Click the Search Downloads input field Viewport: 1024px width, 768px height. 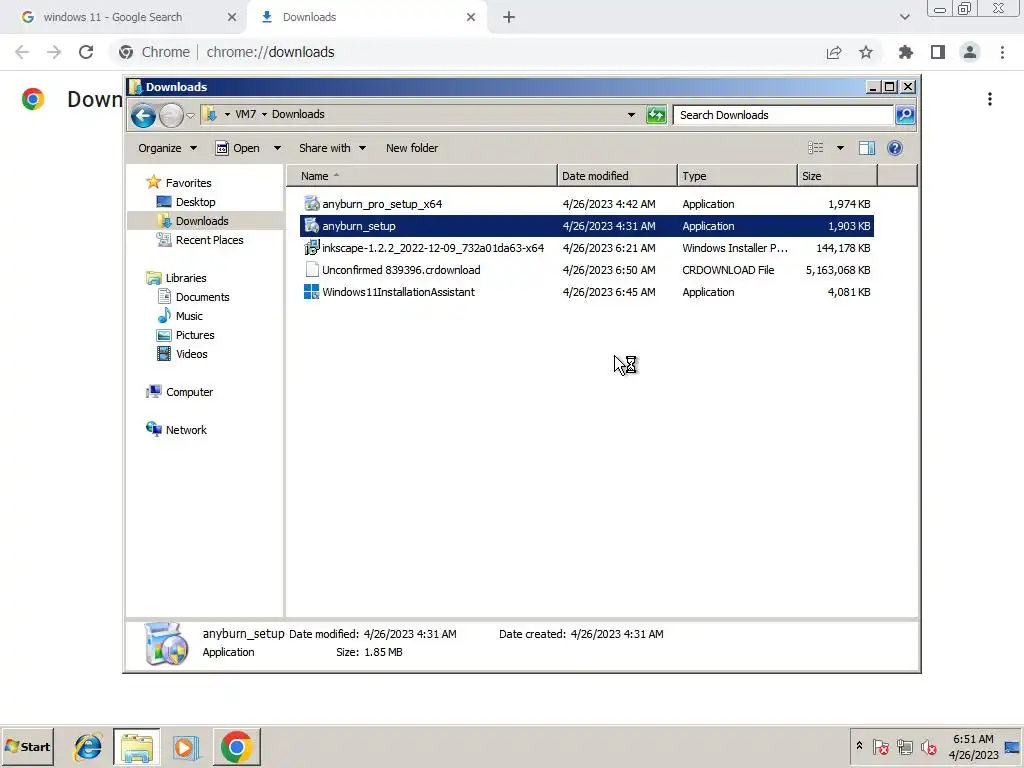point(784,115)
